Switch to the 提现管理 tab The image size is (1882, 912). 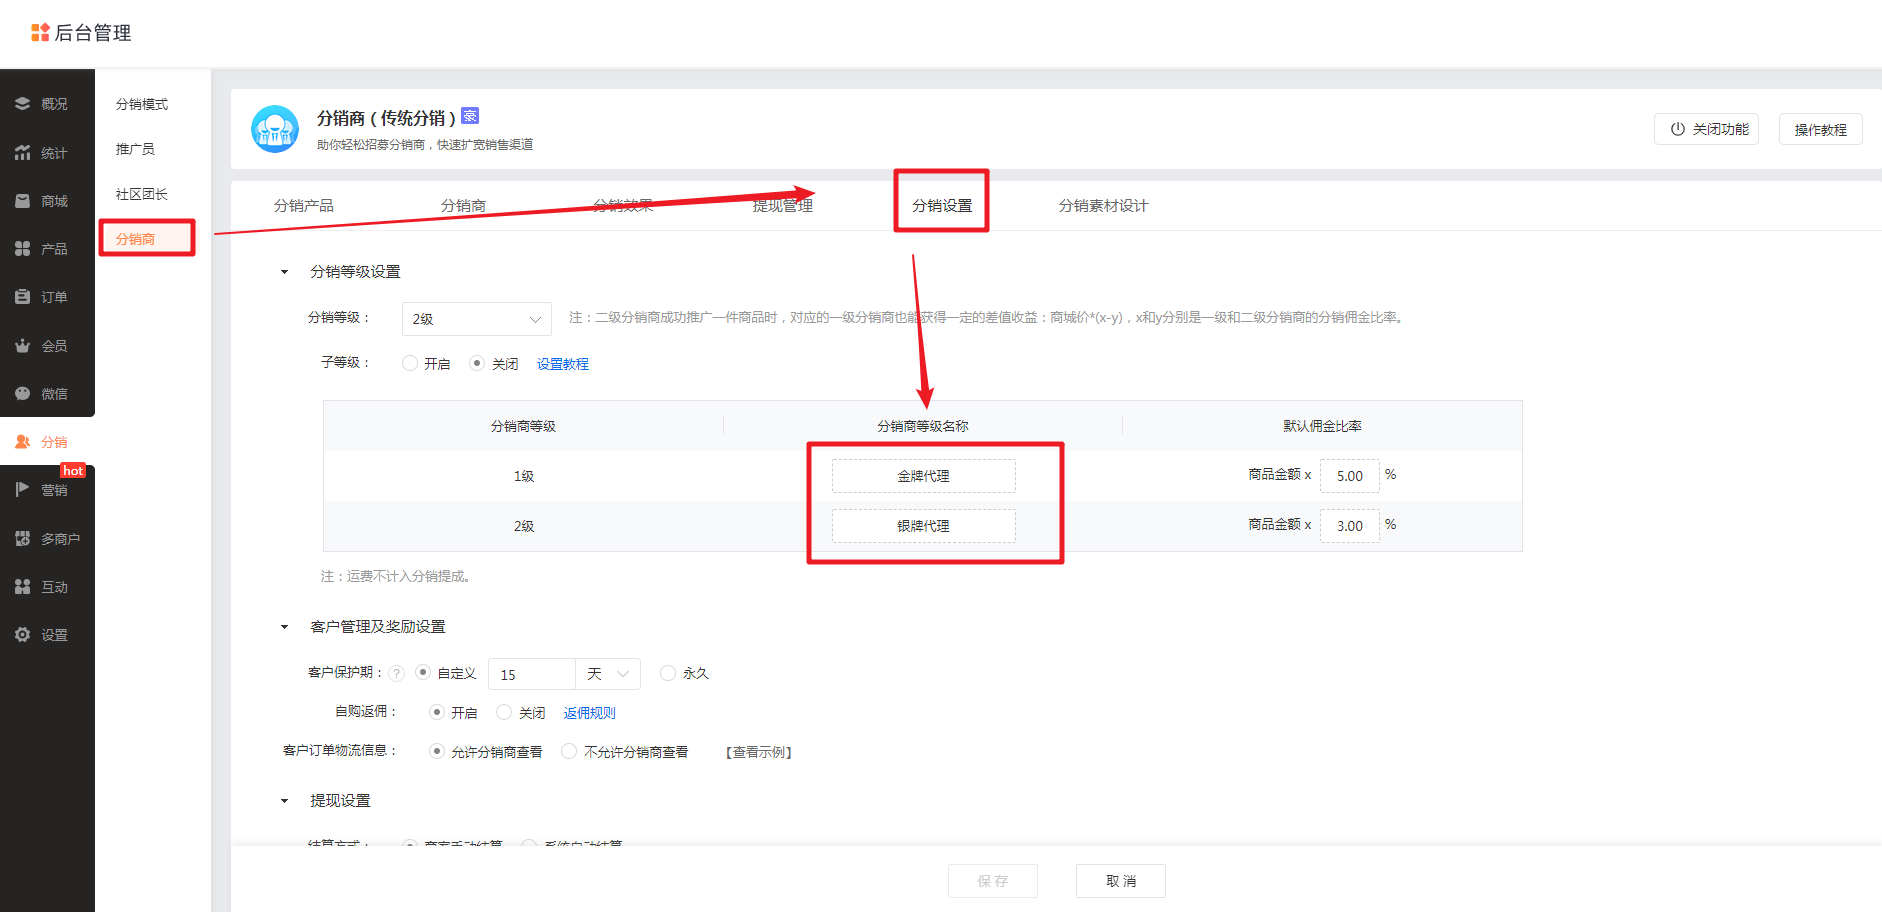783,205
